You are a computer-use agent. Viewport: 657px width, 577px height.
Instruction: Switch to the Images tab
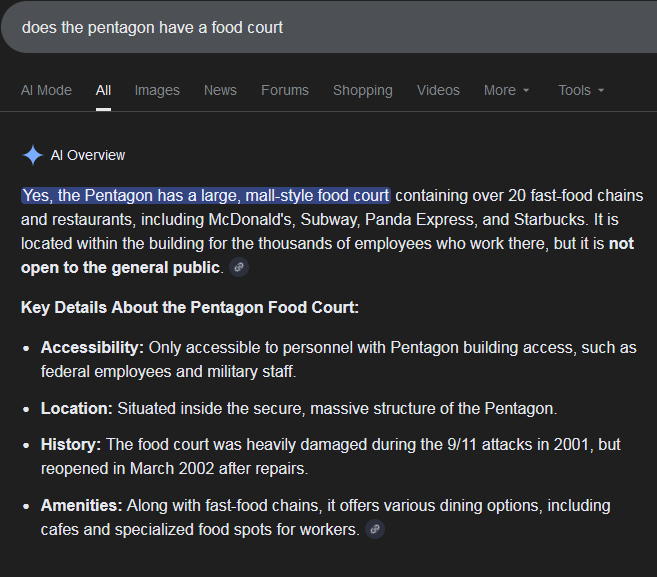(x=157, y=91)
